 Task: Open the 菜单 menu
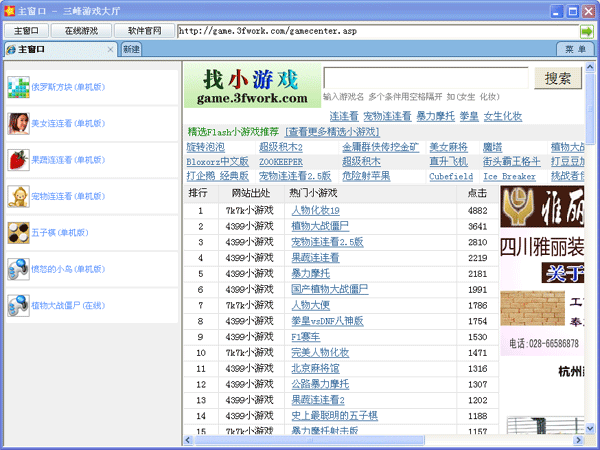574,49
